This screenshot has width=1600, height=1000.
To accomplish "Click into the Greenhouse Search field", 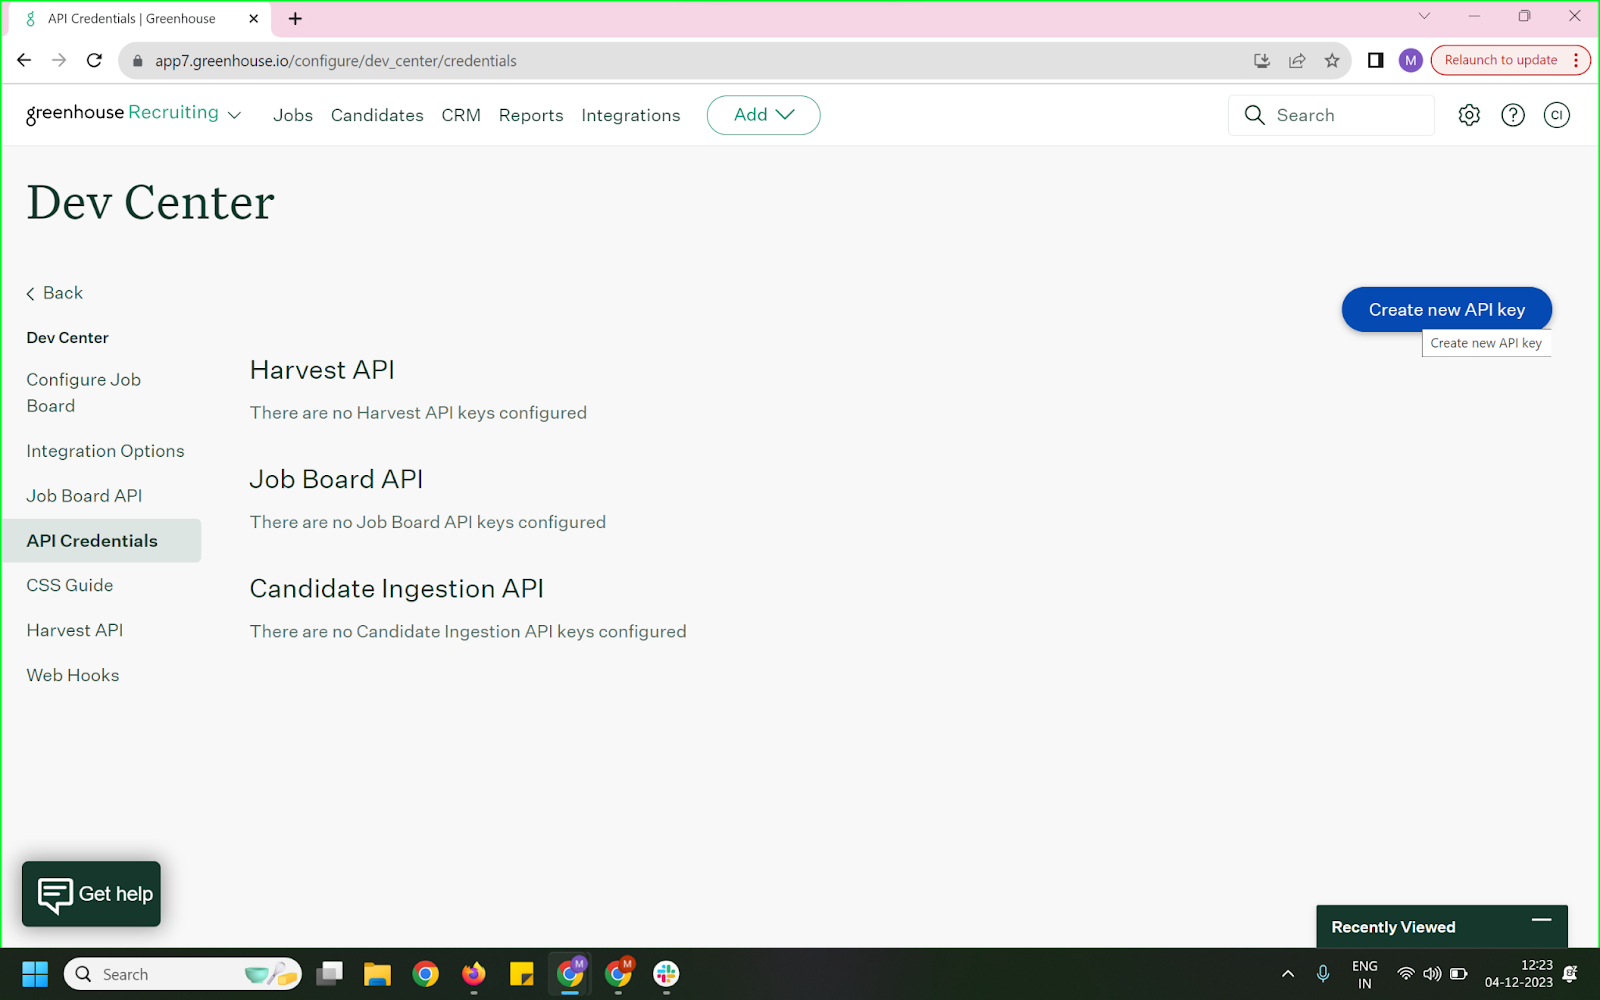I will [1331, 115].
